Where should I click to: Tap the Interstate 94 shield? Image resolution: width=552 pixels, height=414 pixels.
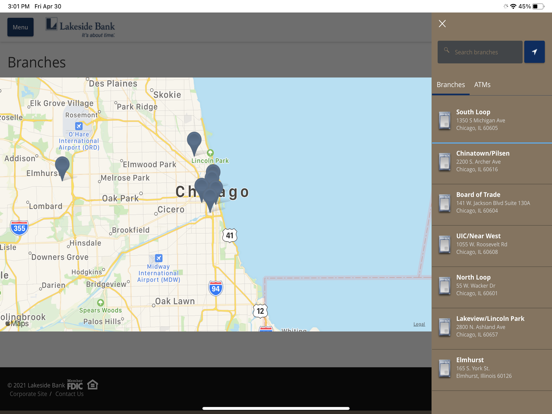pyautogui.click(x=215, y=288)
